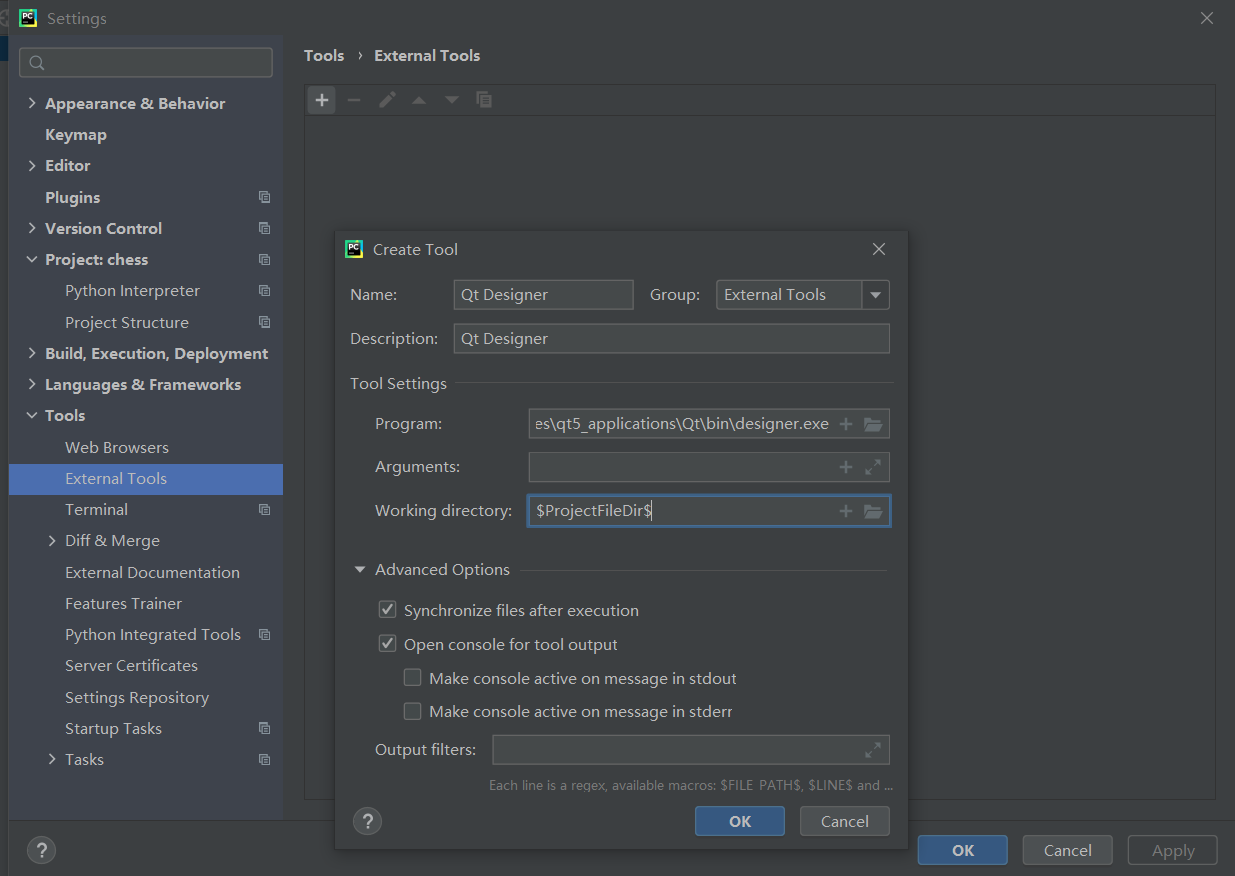Confirm the Create Tool dialog with OK
The width and height of the screenshot is (1235, 876).
pos(739,820)
